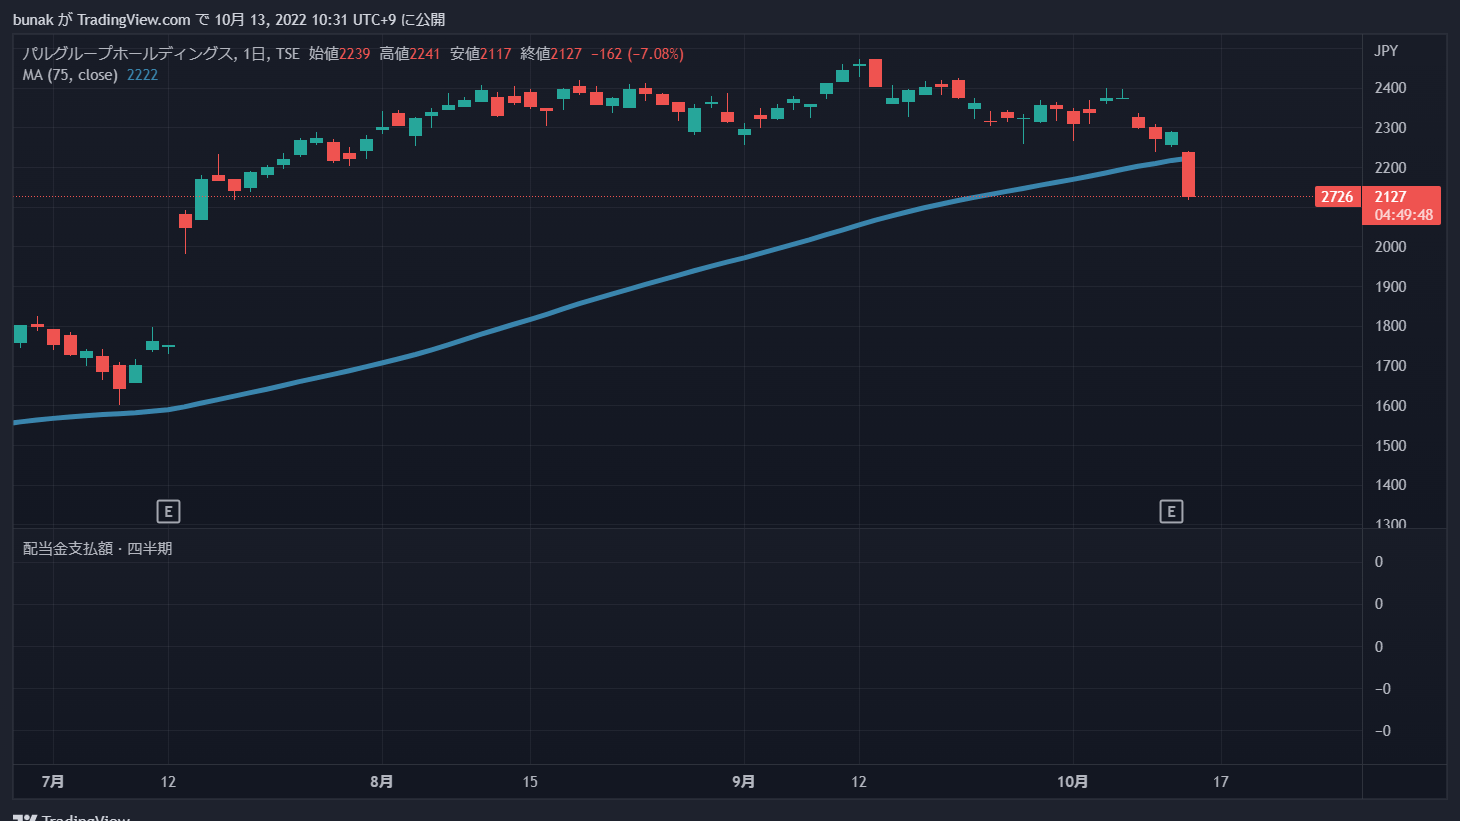1460x821 pixels.
Task: Click the earnings E marker near October 14
Action: 1171,512
